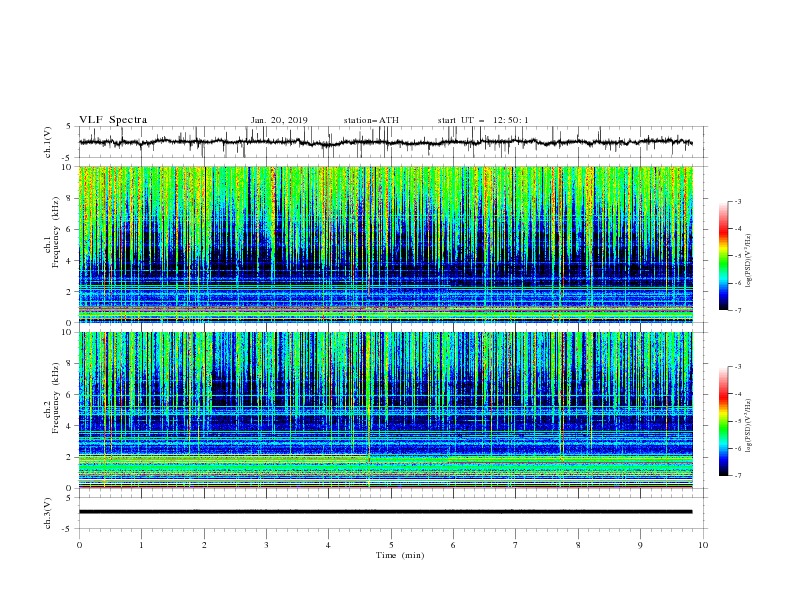Click the 'VLF Spectra' title text
The image size is (792, 612).
coord(113,120)
